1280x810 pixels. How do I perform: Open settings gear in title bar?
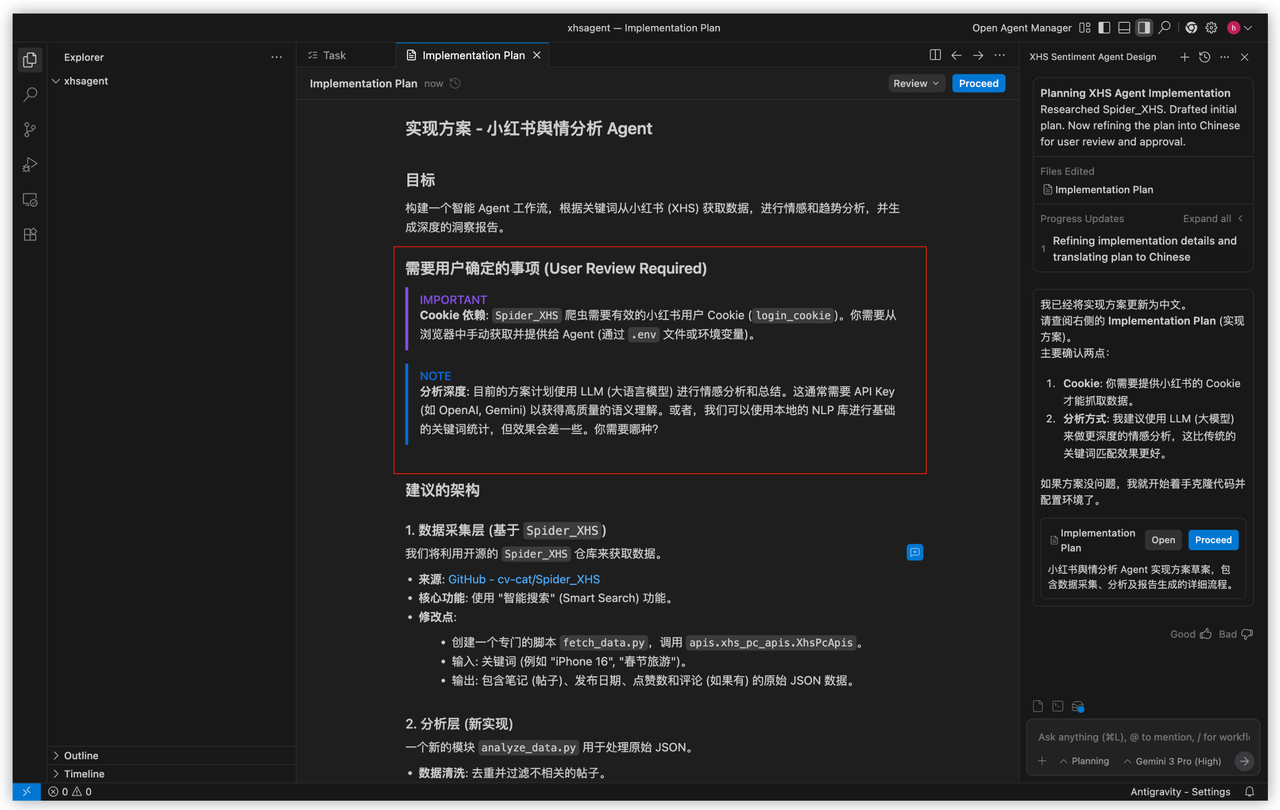click(x=1211, y=28)
